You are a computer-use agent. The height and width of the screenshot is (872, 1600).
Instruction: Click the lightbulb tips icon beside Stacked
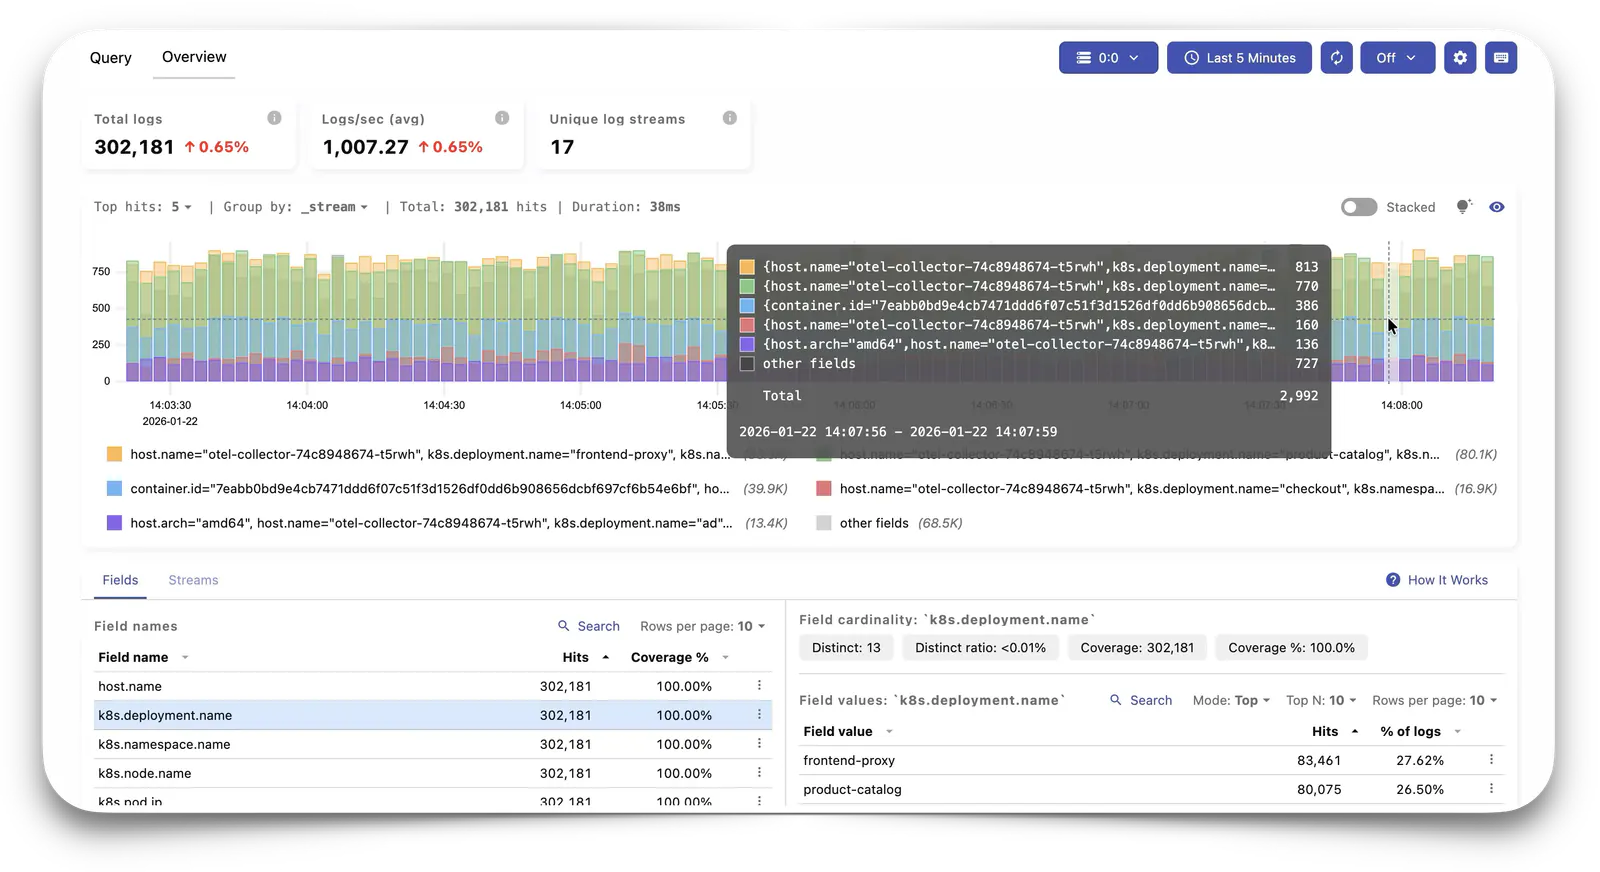click(x=1464, y=206)
